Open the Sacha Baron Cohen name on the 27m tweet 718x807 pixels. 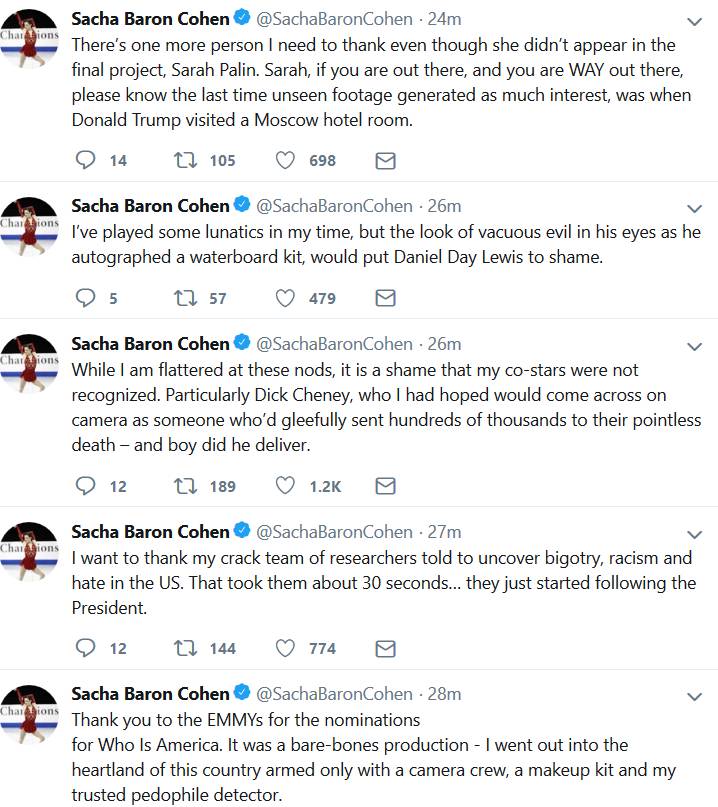(x=150, y=532)
